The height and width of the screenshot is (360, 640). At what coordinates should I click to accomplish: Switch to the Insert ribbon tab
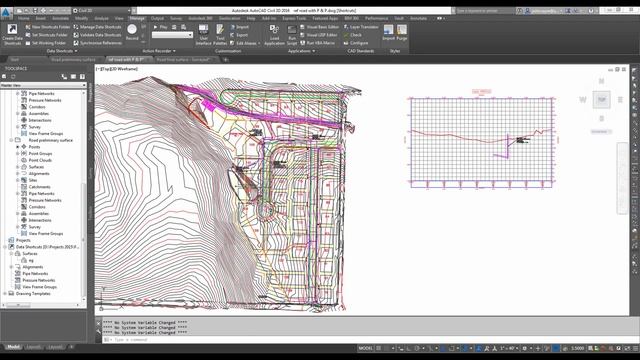pyautogui.click(x=40, y=18)
